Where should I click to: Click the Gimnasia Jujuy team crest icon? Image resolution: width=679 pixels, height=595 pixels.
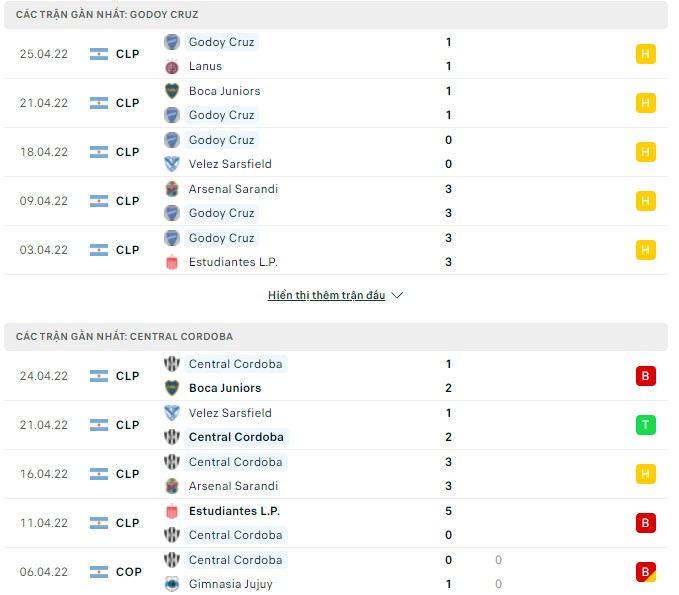(172, 584)
